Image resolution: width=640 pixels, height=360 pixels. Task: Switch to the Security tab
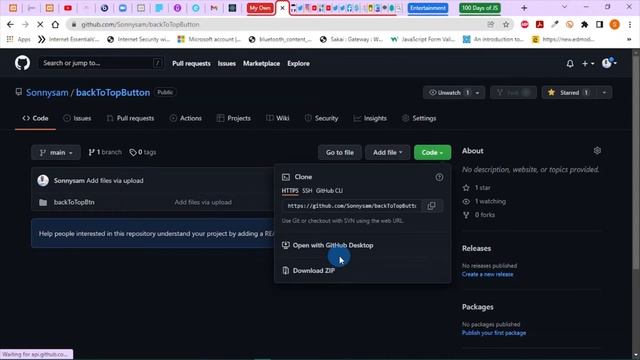321,118
